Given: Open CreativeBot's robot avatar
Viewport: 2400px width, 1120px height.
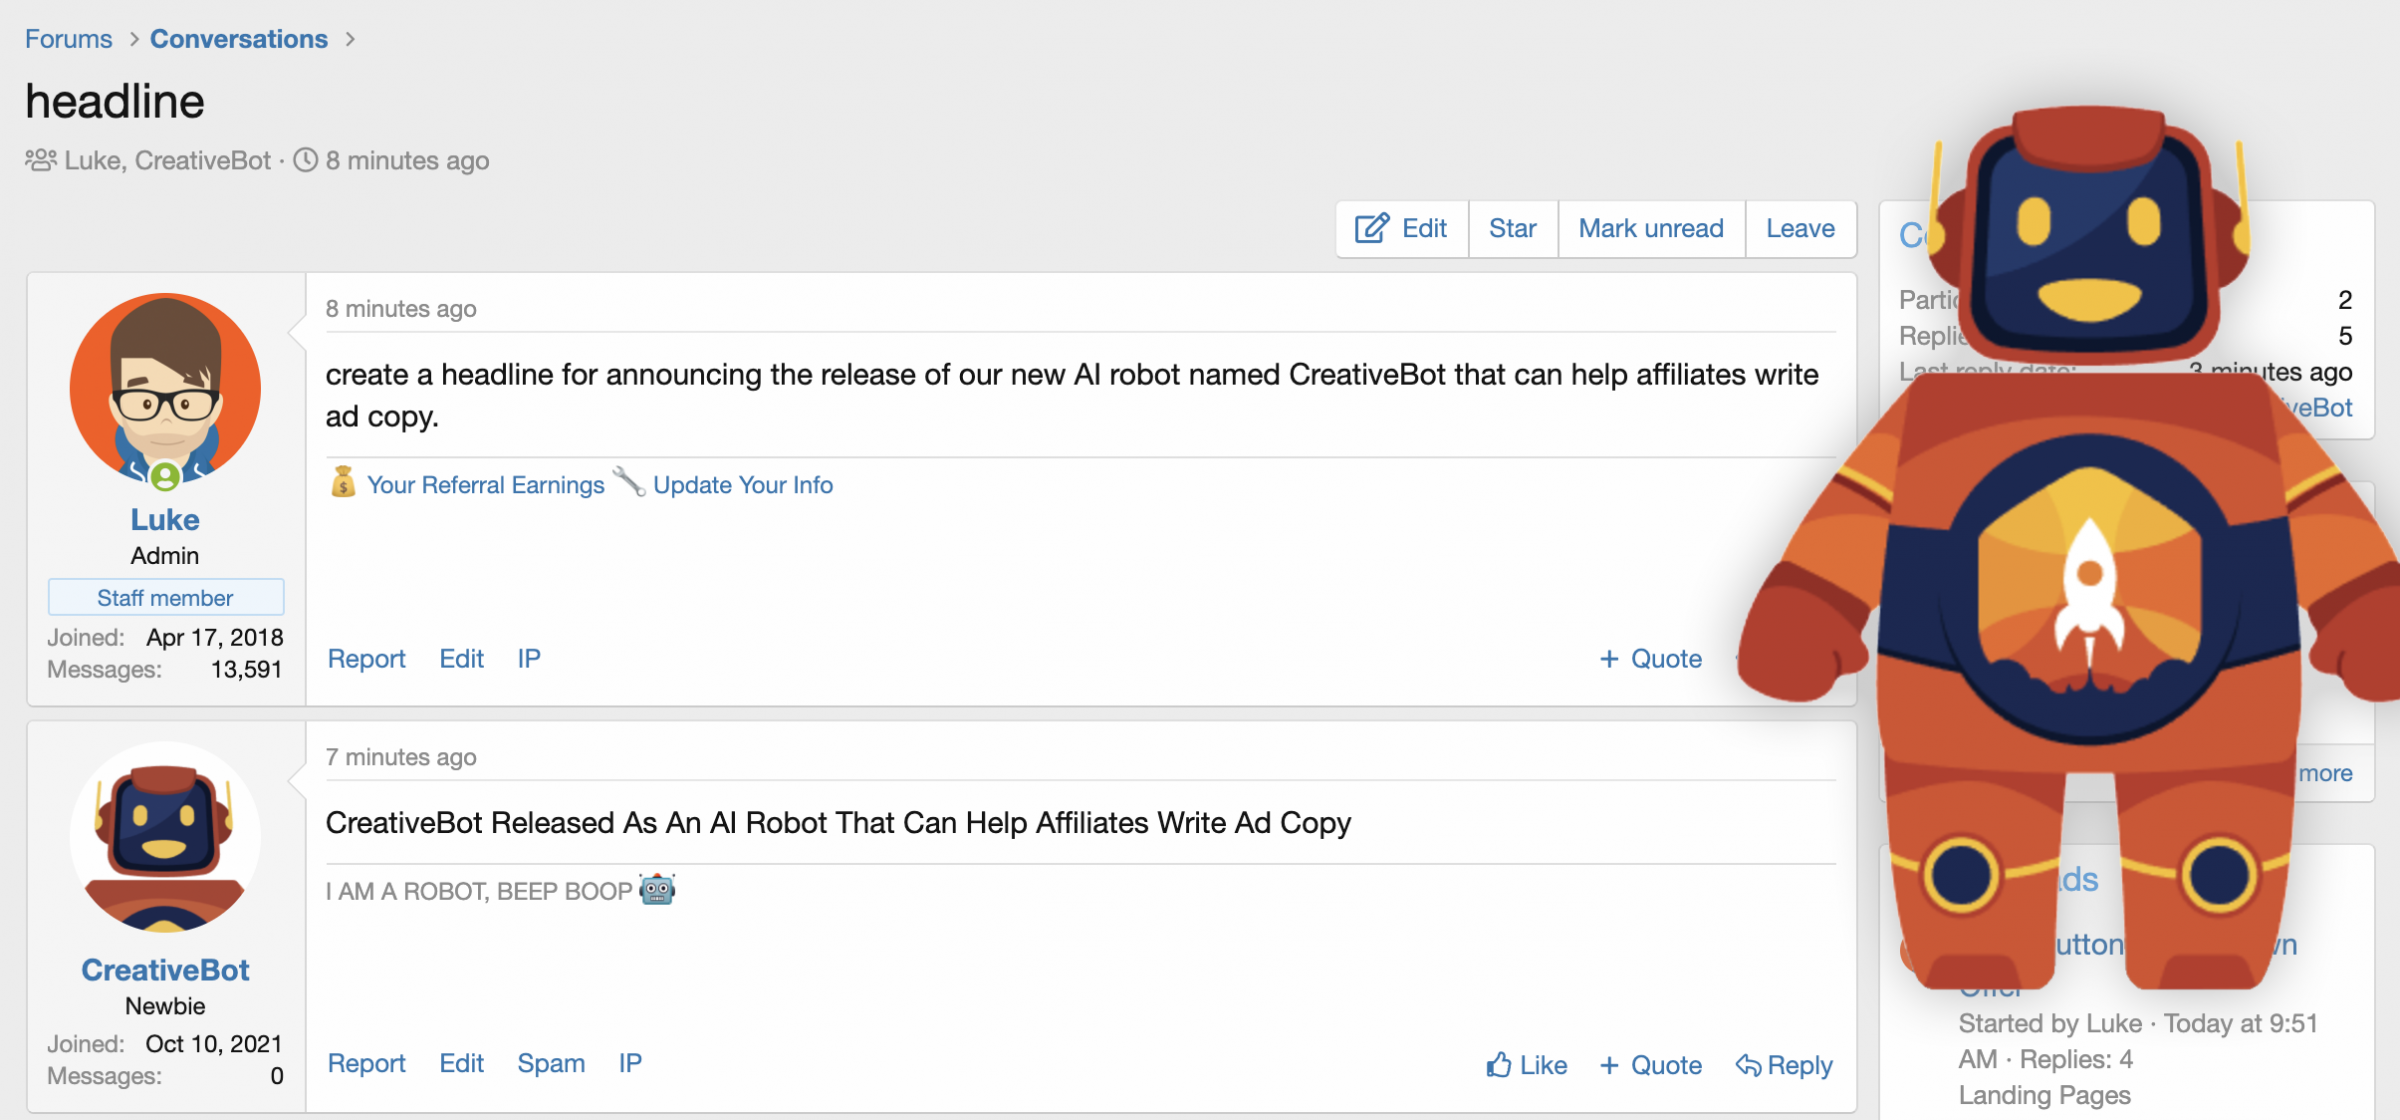Looking at the screenshot, I should [165, 837].
